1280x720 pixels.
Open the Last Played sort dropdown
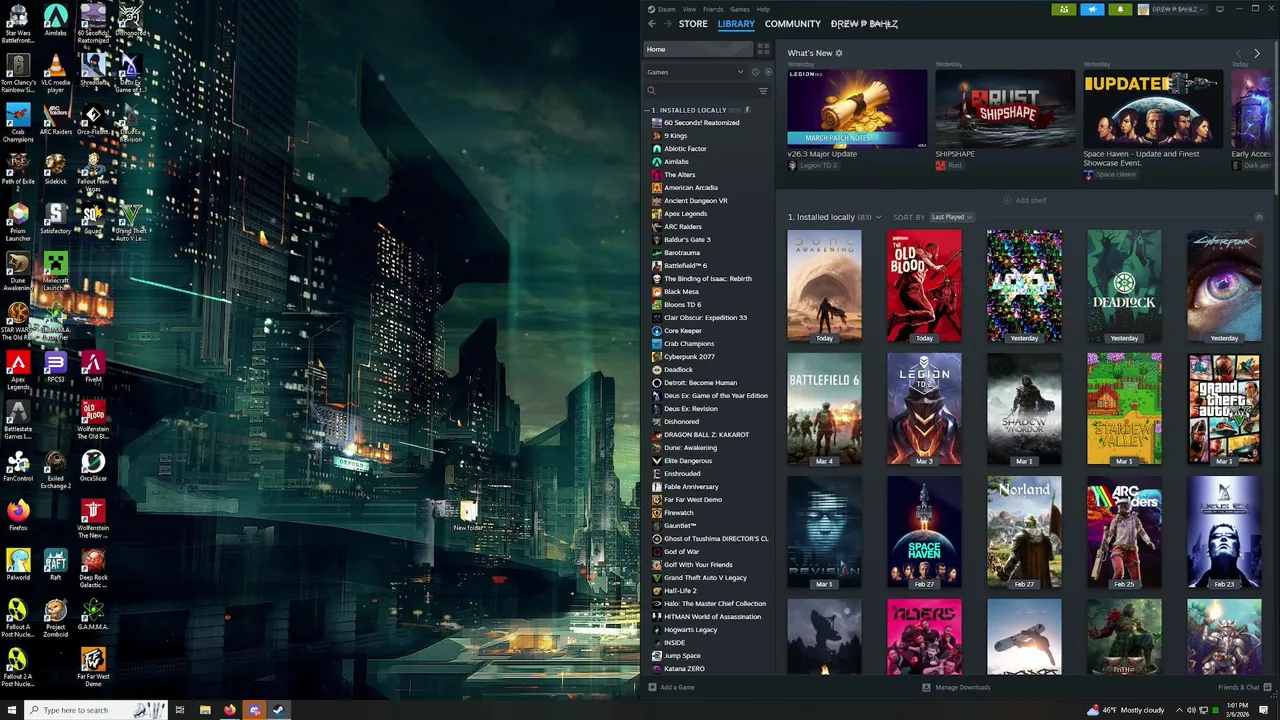951,217
